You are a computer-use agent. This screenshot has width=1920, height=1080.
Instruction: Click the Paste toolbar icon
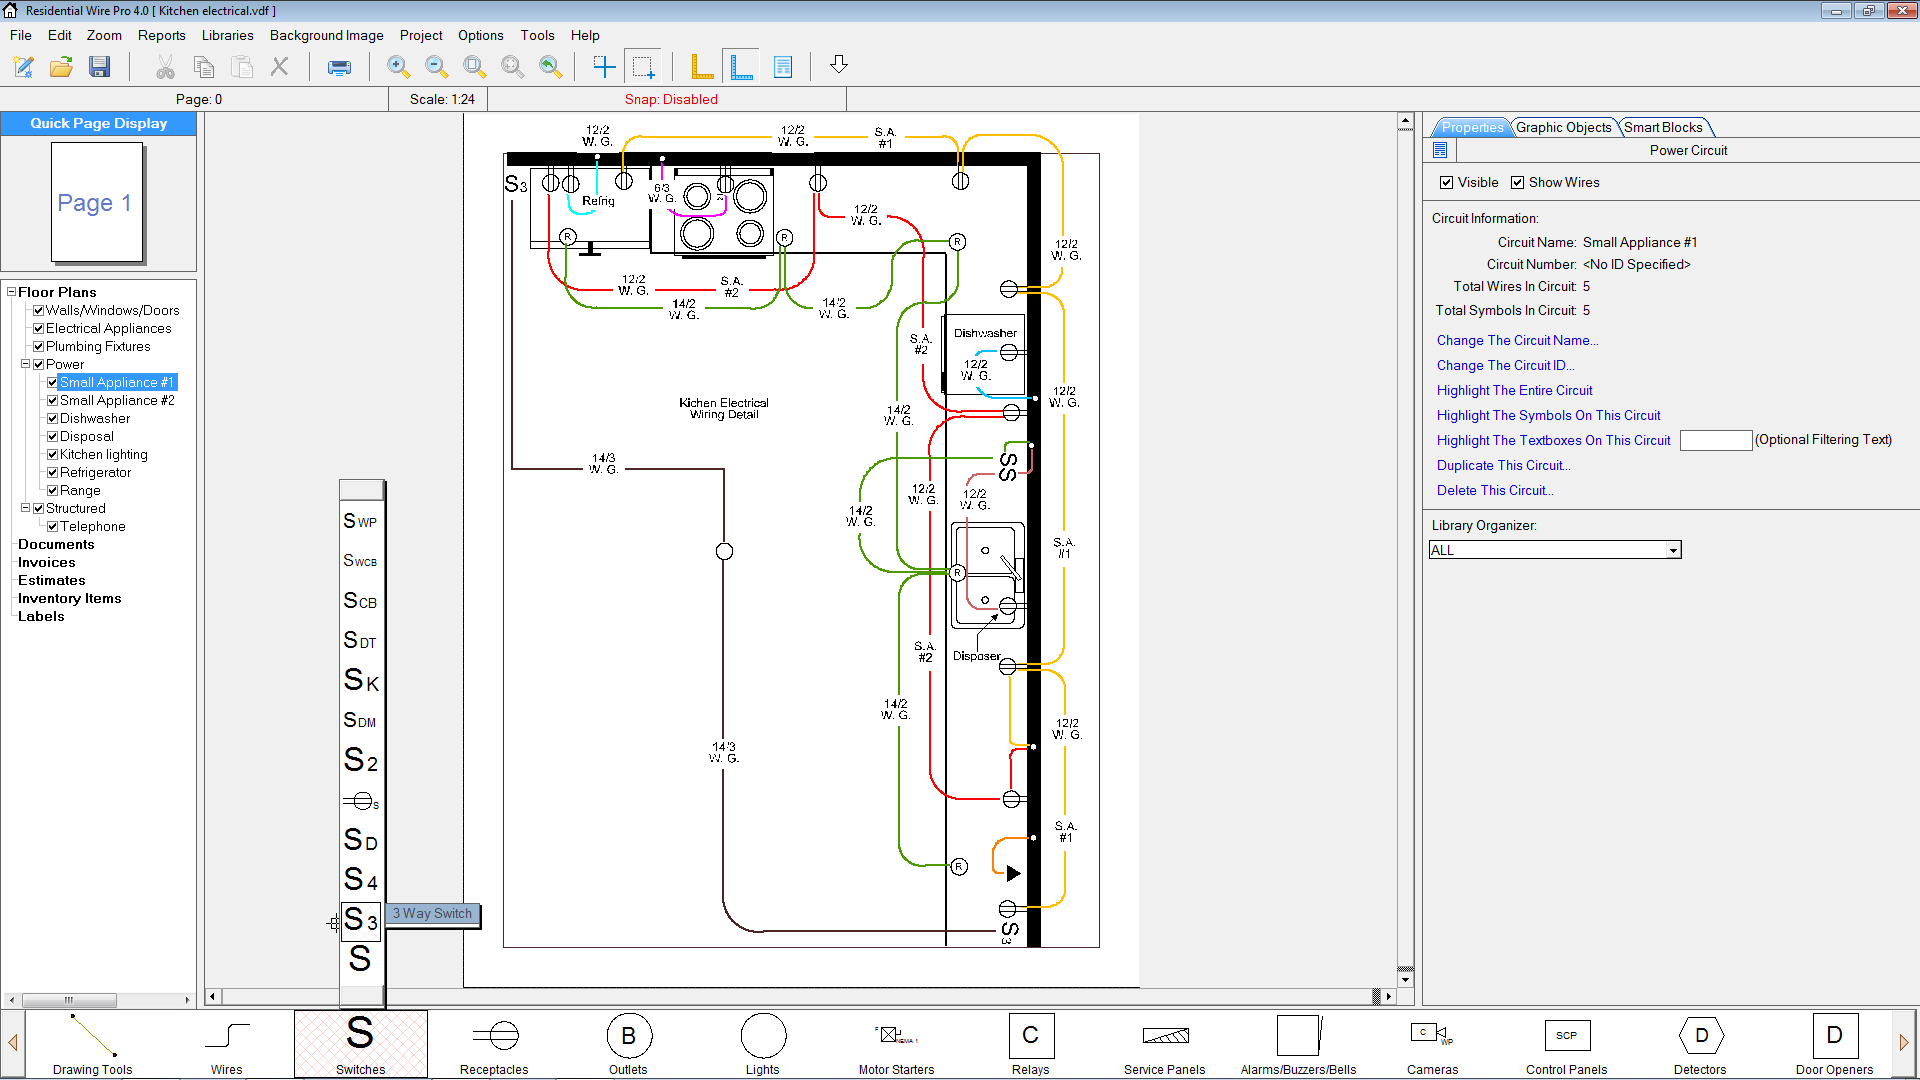coord(242,67)
